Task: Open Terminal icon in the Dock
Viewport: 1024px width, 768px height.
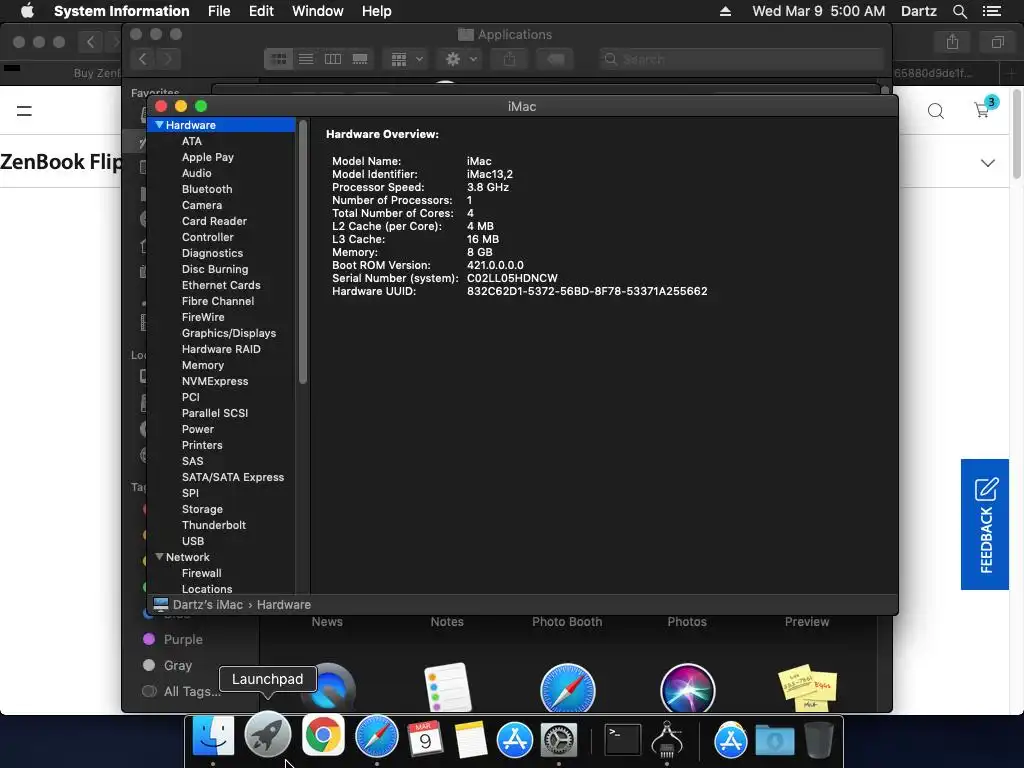Action: 622,740
